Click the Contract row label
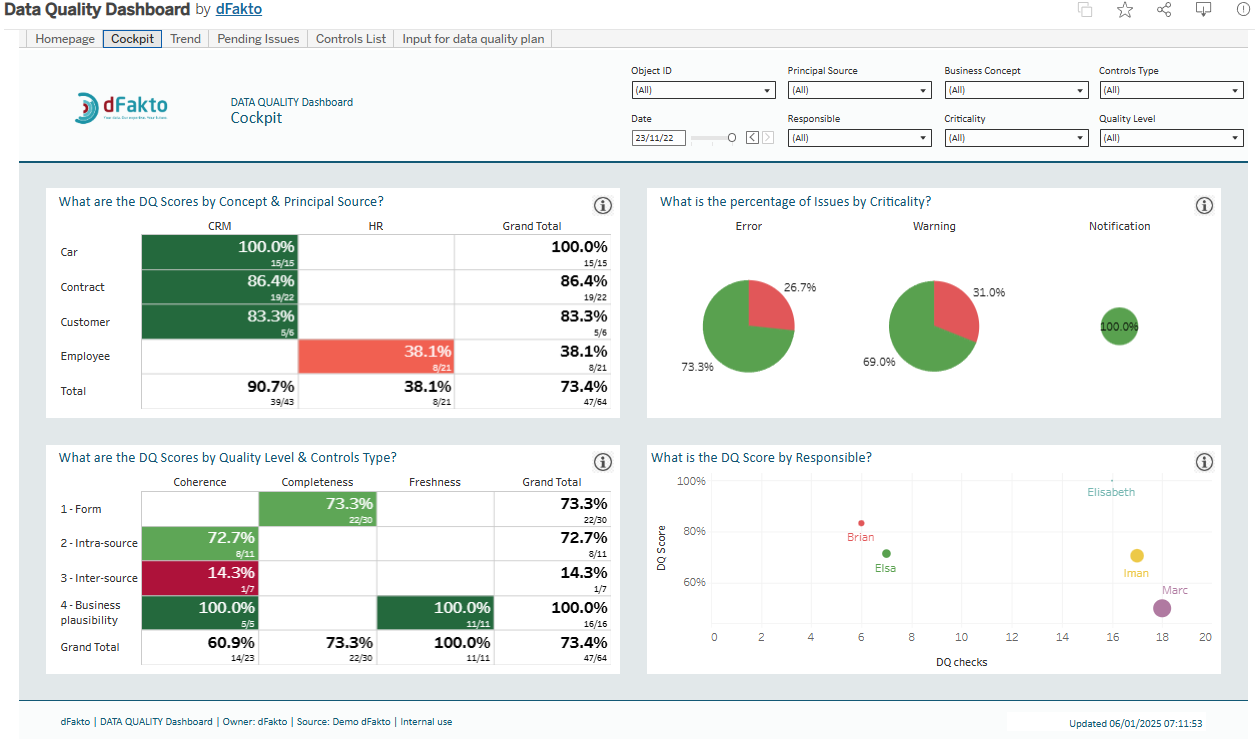Screen dimensions: 1255x739 pos(82,287)
